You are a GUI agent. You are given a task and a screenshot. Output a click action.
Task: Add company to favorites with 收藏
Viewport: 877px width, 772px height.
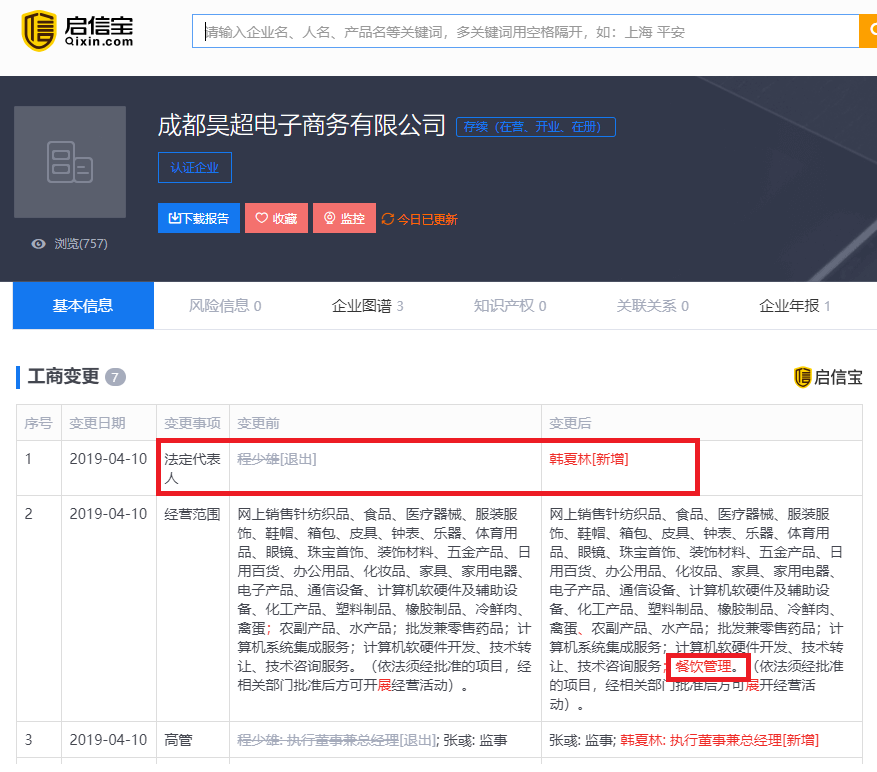276,218
